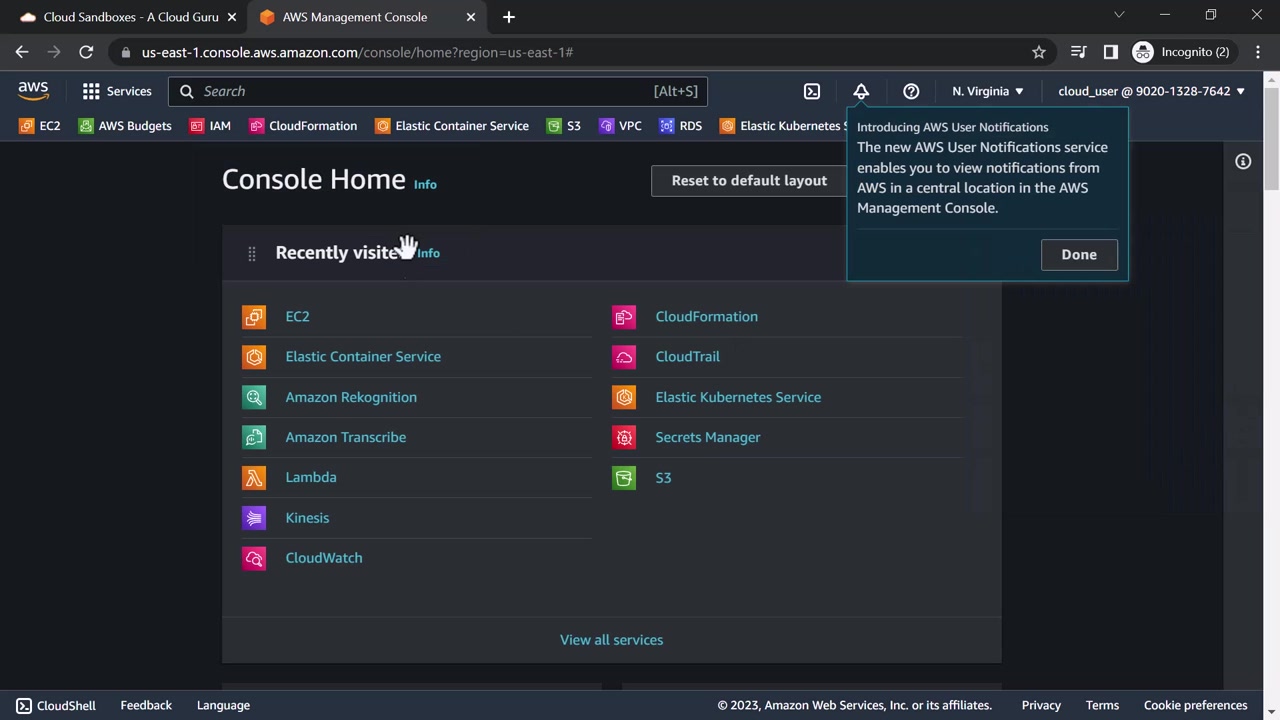This screenshot has height=720, width=1280.
Task: Open Feedback in the footer
Action: click(x=146, y=705)
